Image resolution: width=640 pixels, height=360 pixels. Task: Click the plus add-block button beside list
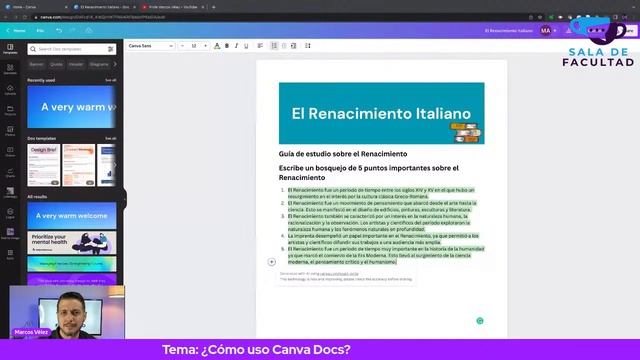click(271, 262)
